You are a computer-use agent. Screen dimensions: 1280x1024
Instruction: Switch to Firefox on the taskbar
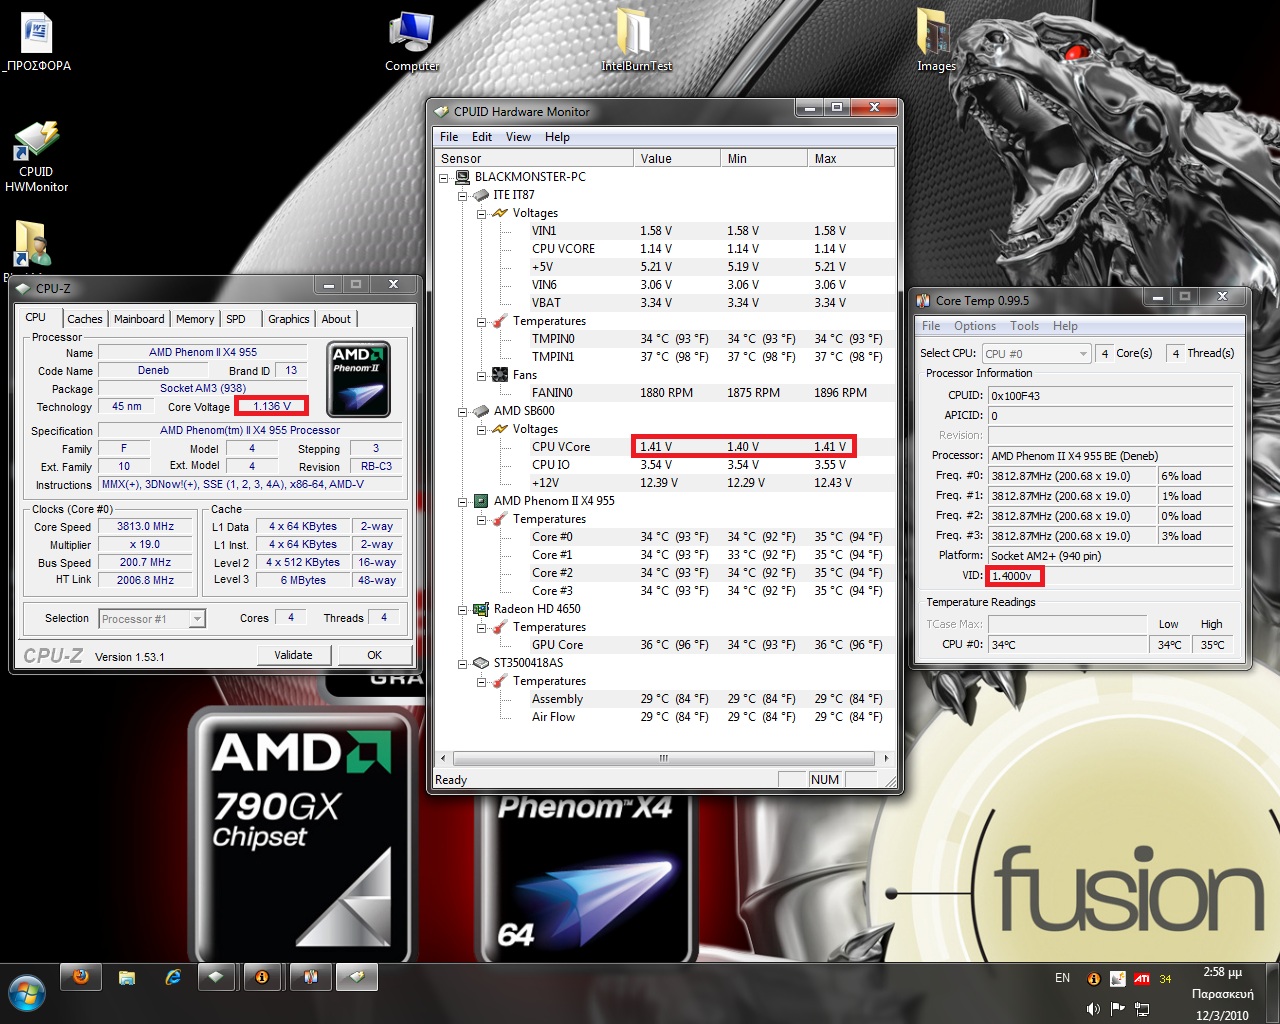pos(81,978)
